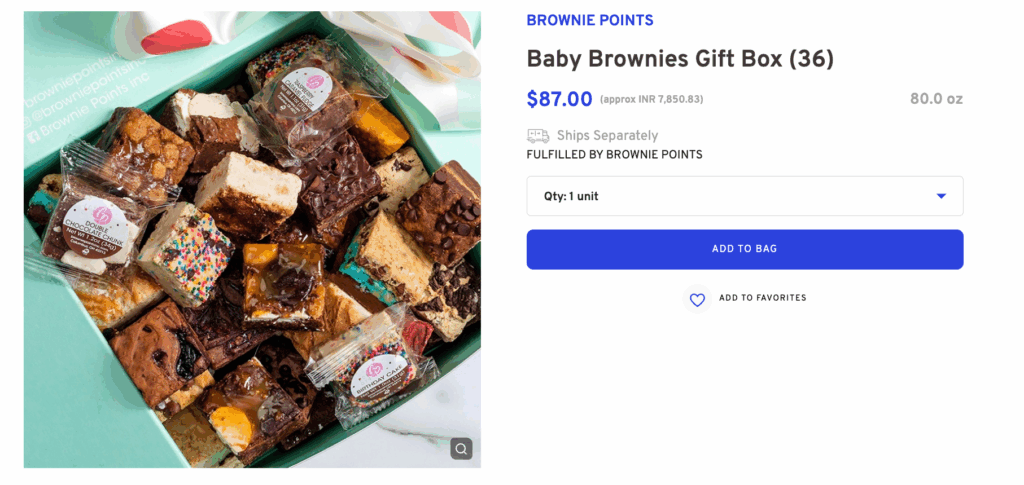Click the magnifier zoom icon on product photo
This screenshot has width=1024, height=485.
pyautogui.click(x=461, y=448)
